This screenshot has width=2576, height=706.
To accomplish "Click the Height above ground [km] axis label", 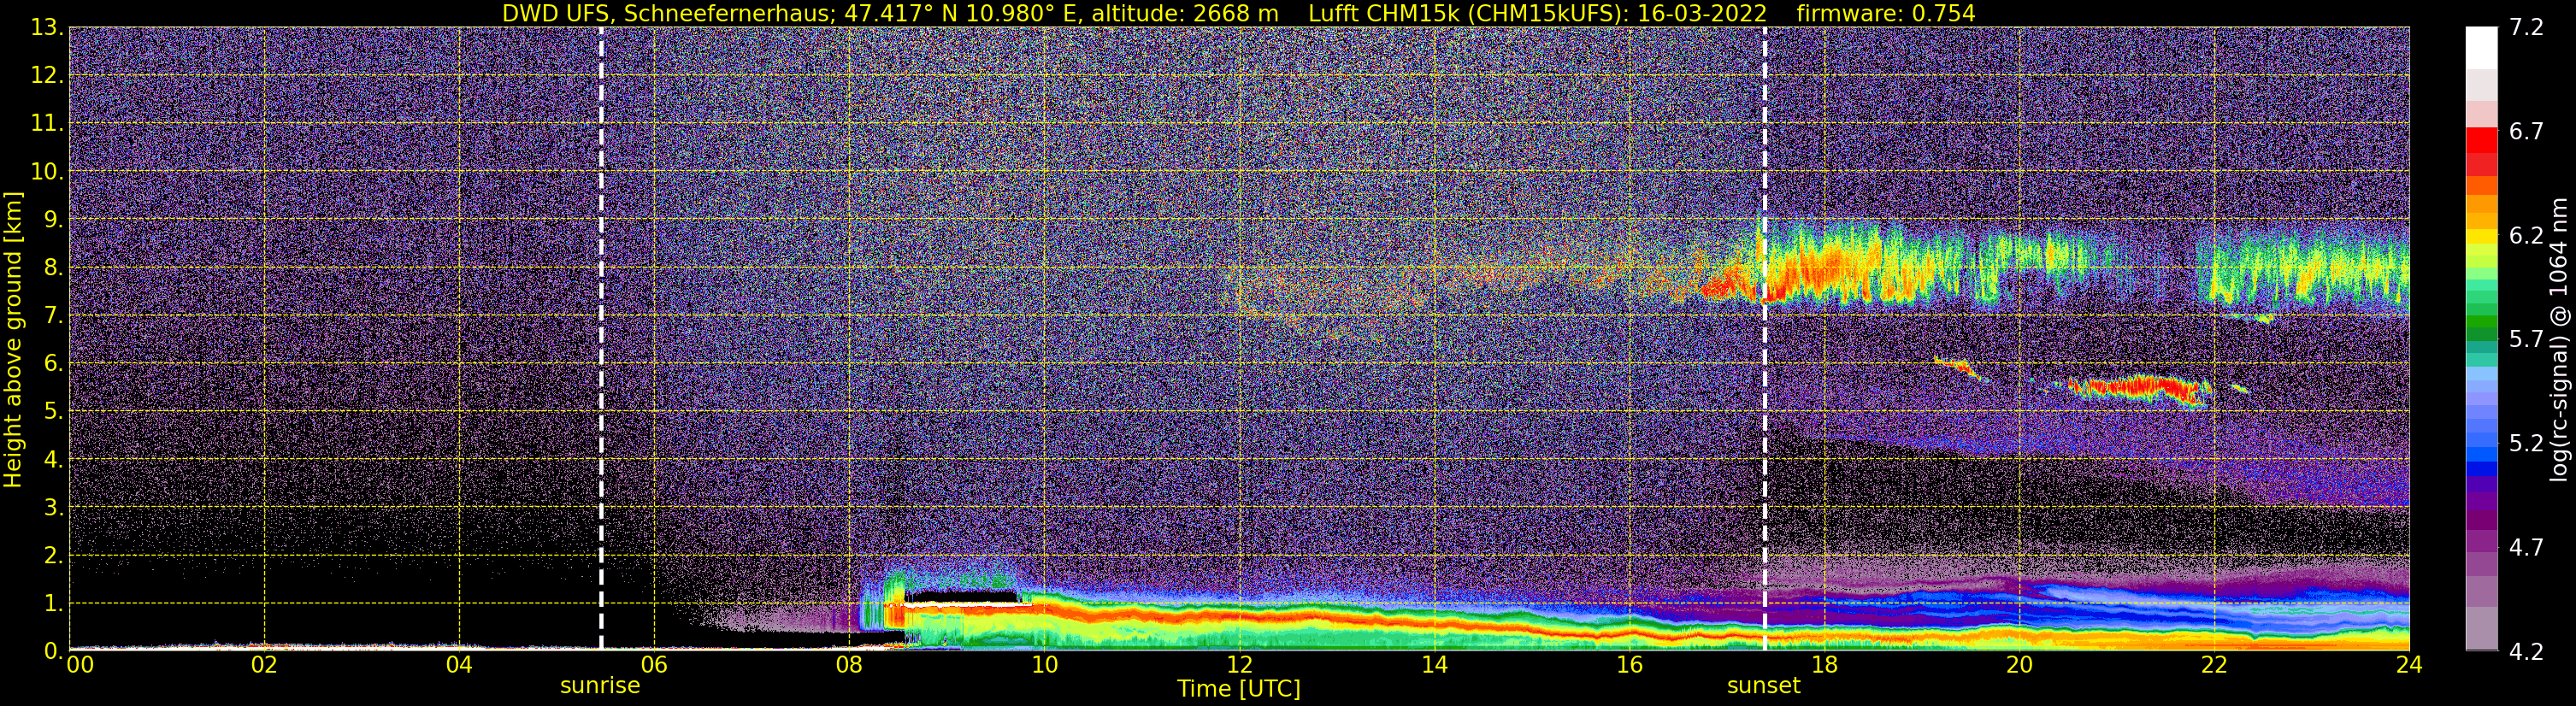I will (x=13, y=340).
